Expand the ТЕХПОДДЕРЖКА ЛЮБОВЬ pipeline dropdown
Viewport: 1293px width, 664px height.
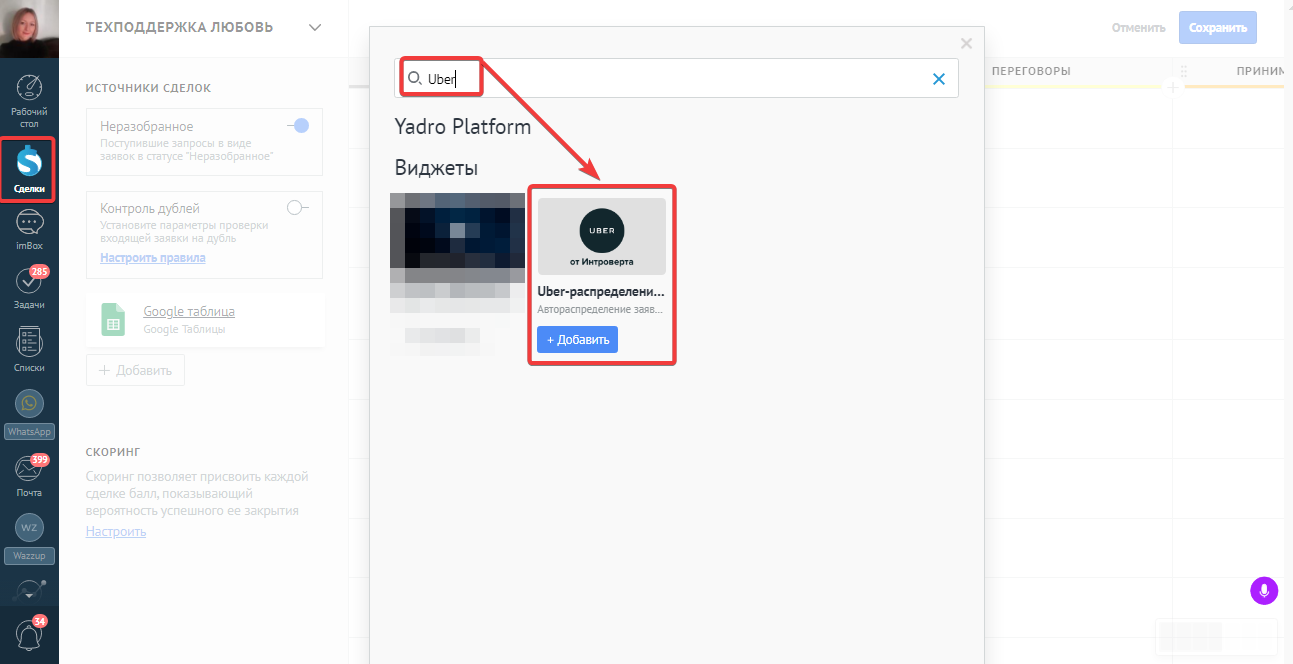point(315,27)
